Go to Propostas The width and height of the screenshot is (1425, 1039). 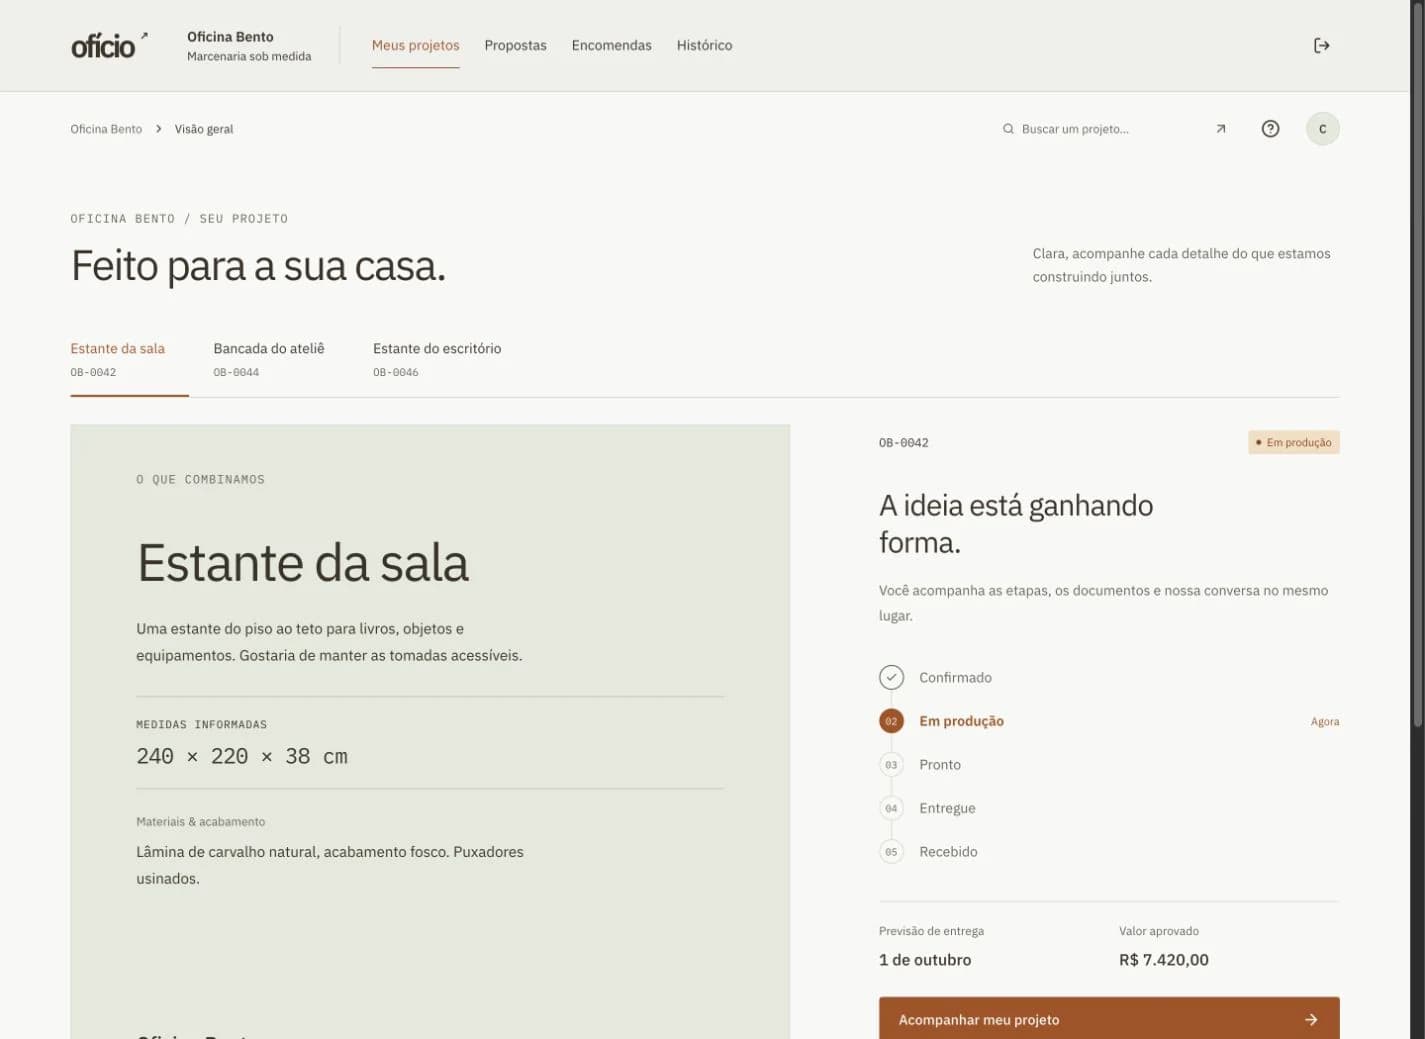click(515, 45)
